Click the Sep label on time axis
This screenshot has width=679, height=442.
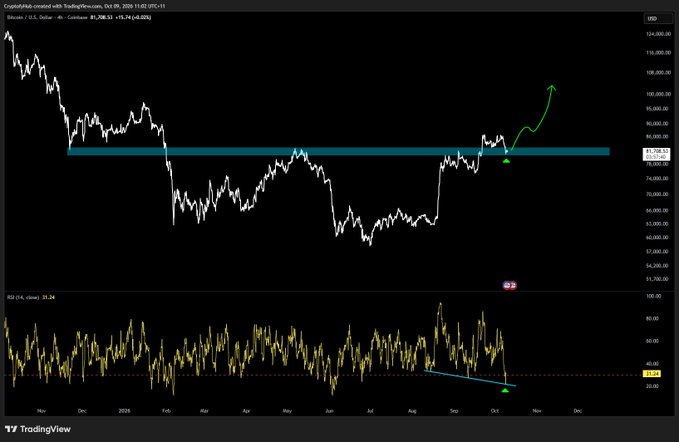coord(454,411)
